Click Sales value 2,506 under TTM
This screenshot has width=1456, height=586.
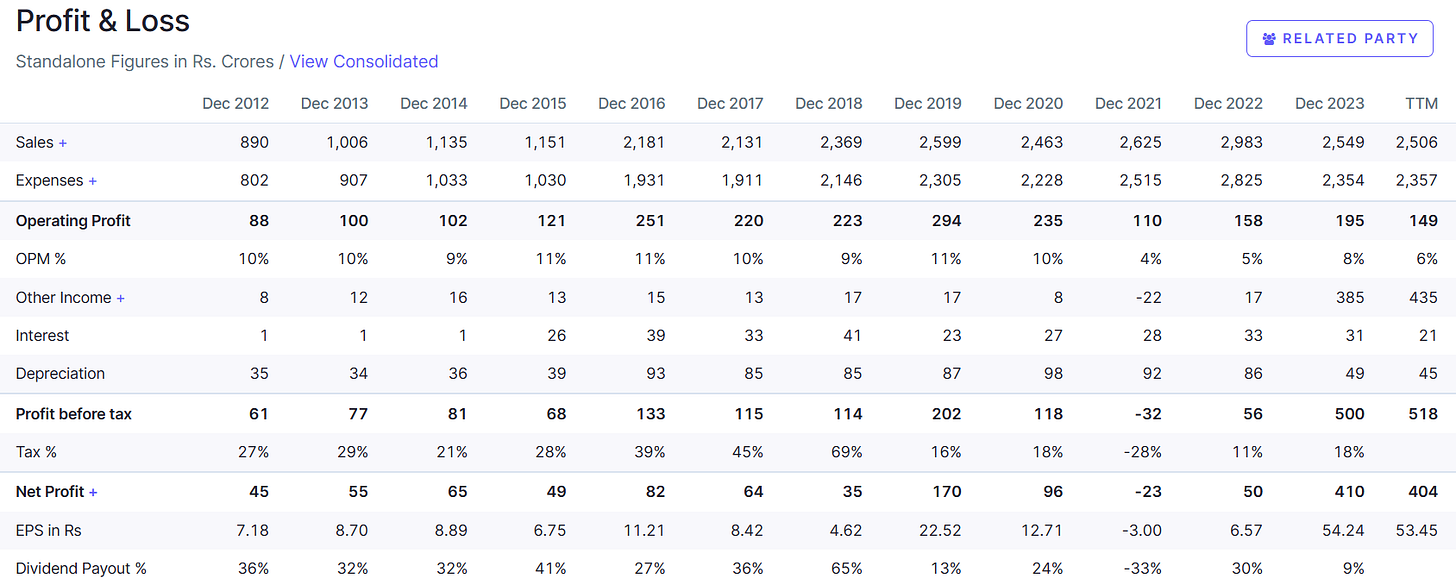tap(1417, 143)
